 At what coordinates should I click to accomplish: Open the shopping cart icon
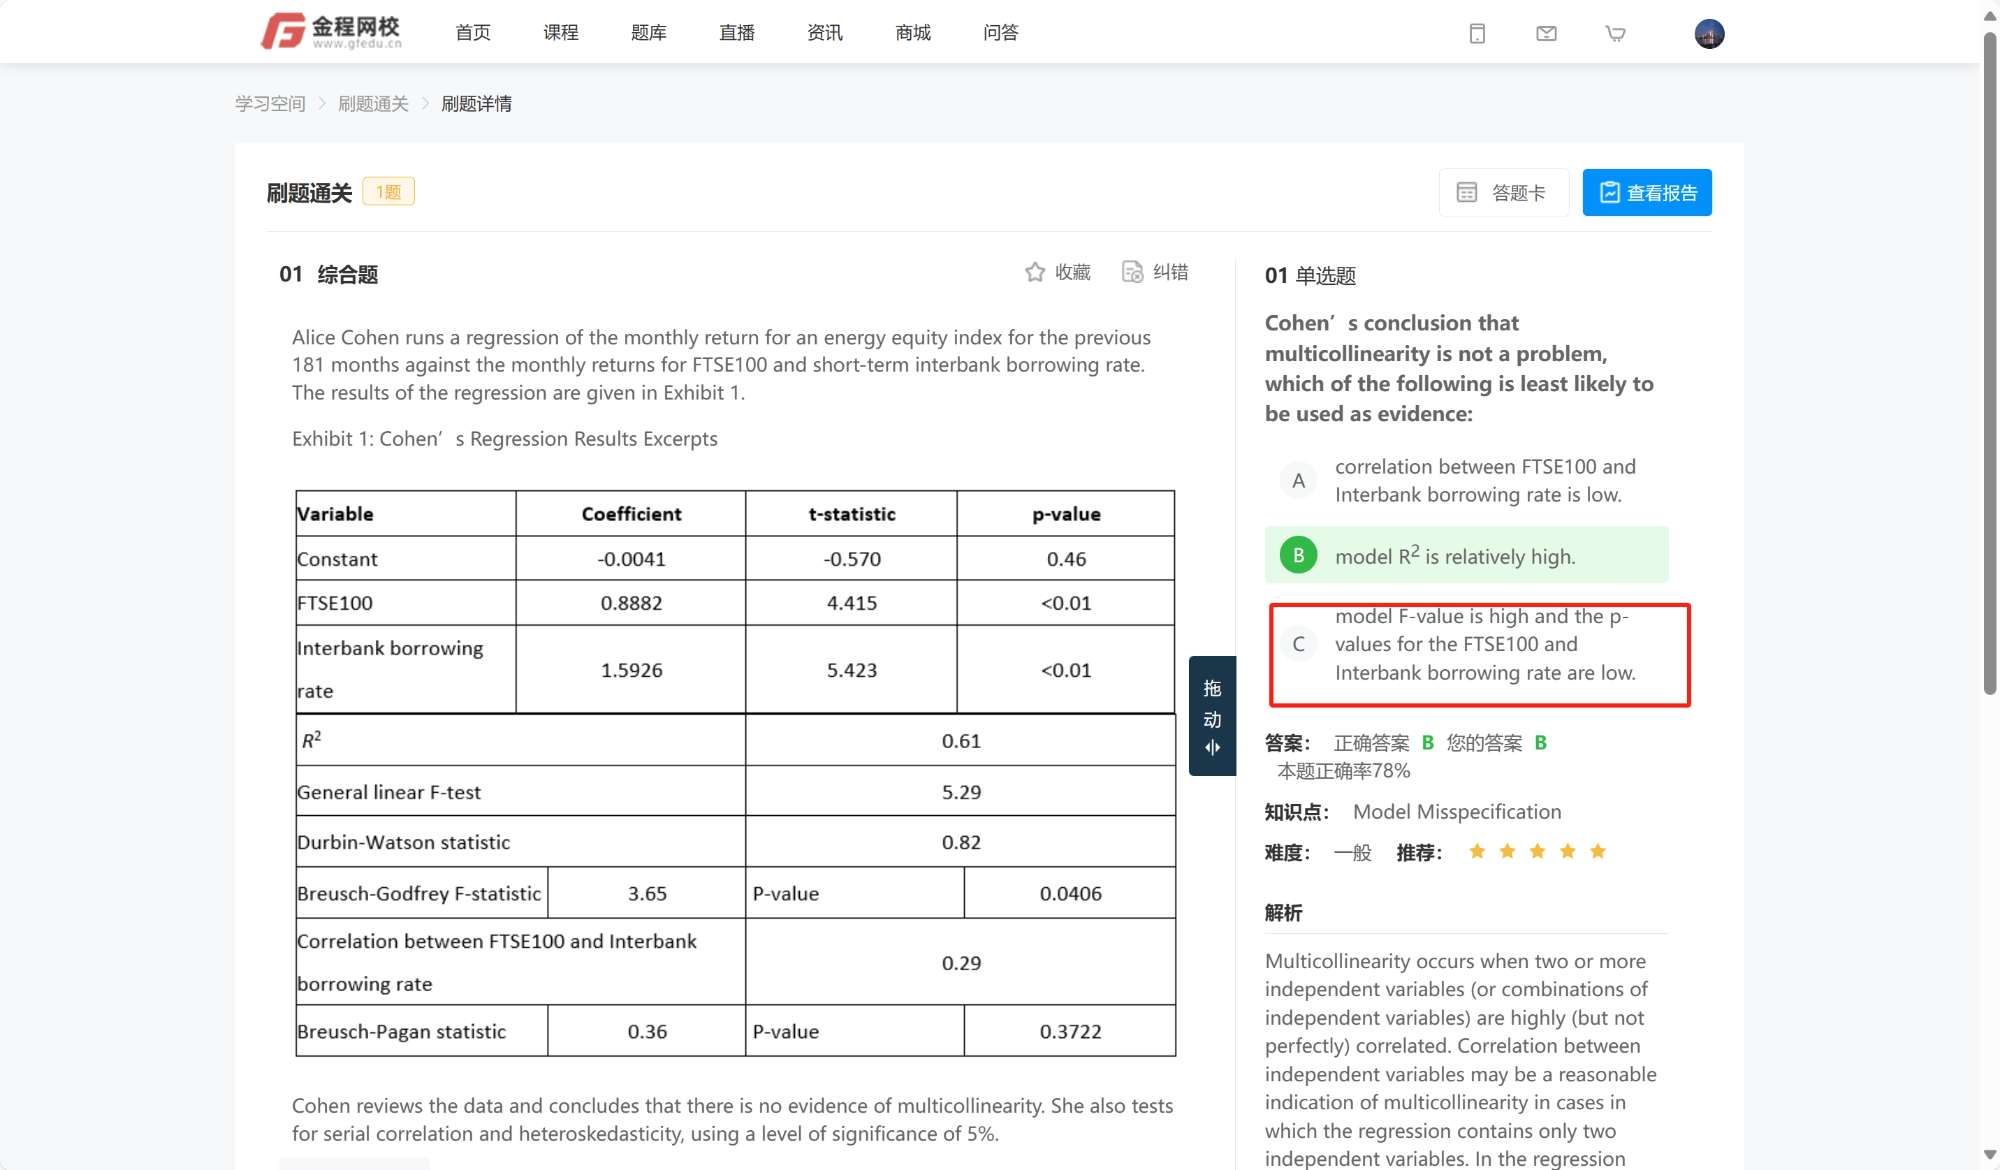[1615, 34]
